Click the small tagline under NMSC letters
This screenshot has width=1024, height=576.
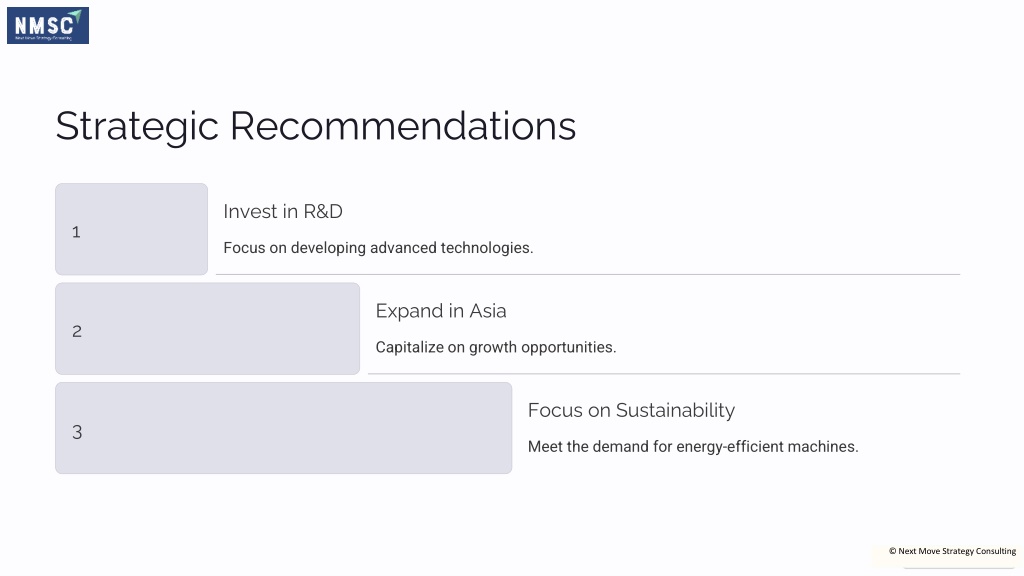[x=43, y=38]
